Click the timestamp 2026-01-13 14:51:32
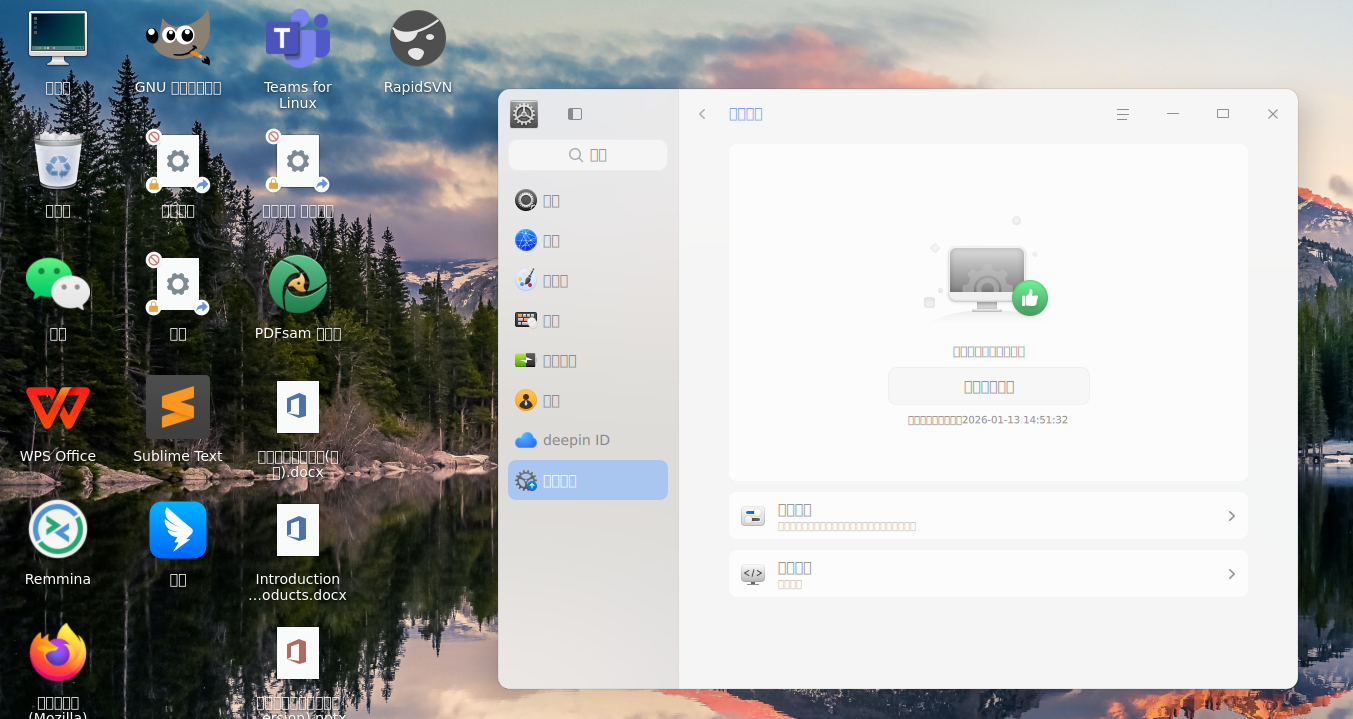 click(x=1015, y=420)
